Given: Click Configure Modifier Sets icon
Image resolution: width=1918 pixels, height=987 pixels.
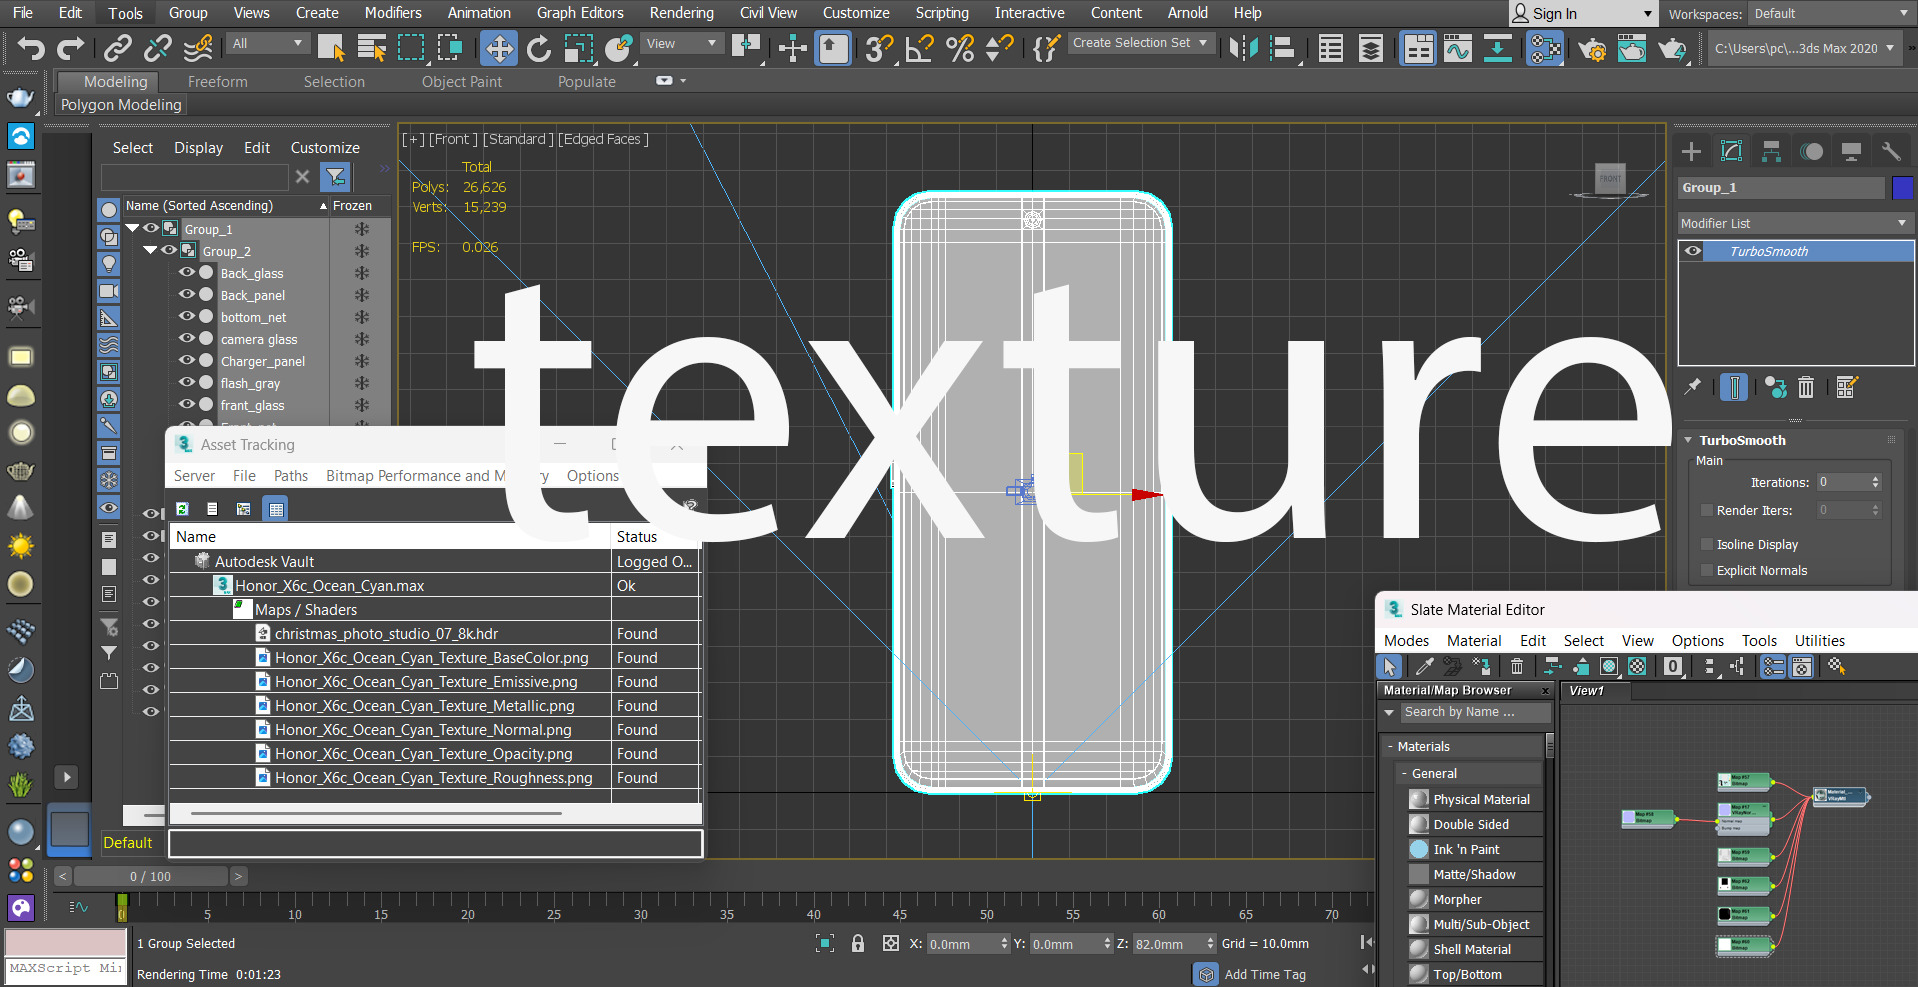Looking at the screenshot, I should (x=1846, y=387).
